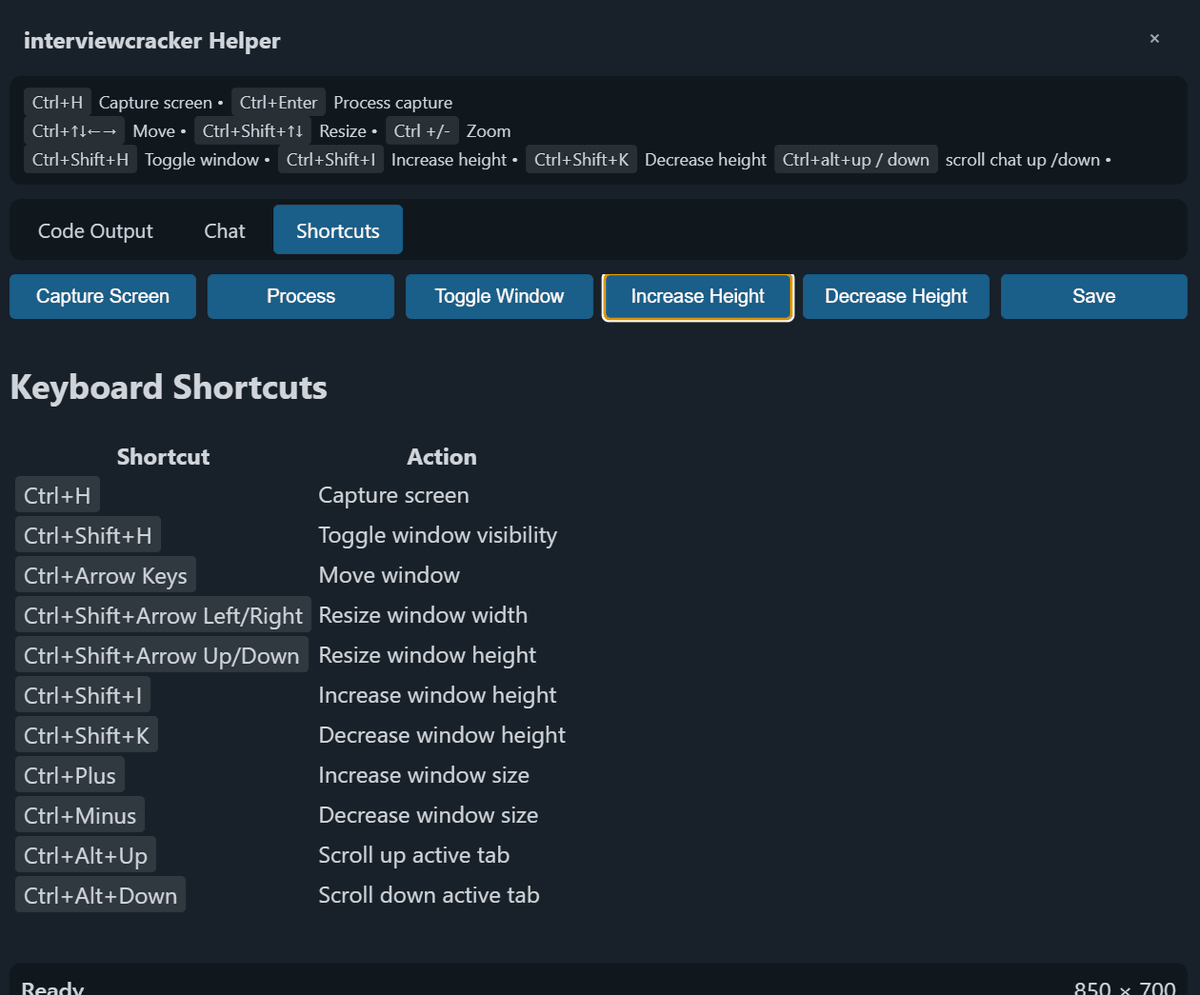Click the Ctrl+Shift+I cell in the shortcuts table
Image resolution: width=1200 pixels, height=995 pixels.
(x=83, y=695)
